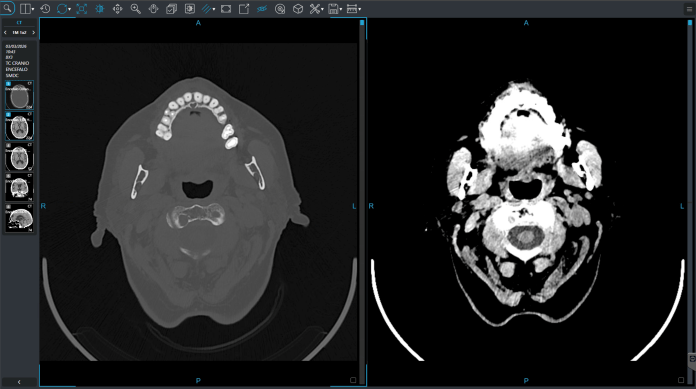Click the export square-with-arrow icon
Screen dimensions: 696x389
[x=244, y=8]
